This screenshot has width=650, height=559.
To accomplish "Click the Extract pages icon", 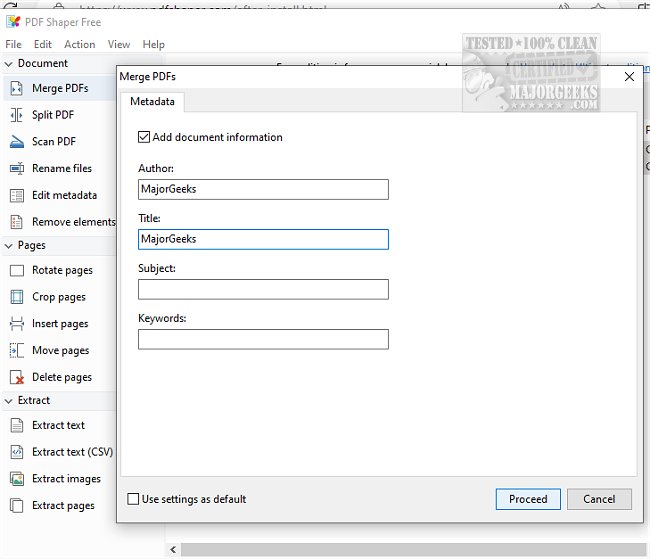I will click(x=17, y=506).
